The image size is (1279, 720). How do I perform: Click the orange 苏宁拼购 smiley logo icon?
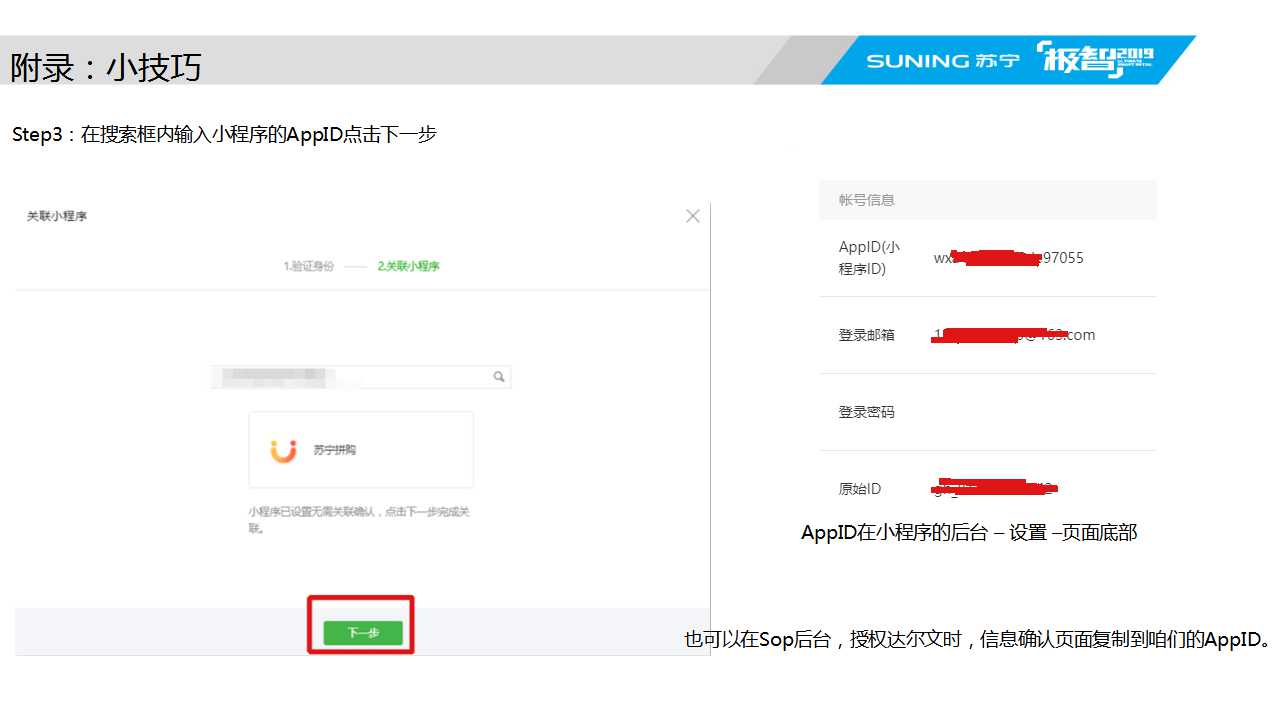click(x=284, y=451)
